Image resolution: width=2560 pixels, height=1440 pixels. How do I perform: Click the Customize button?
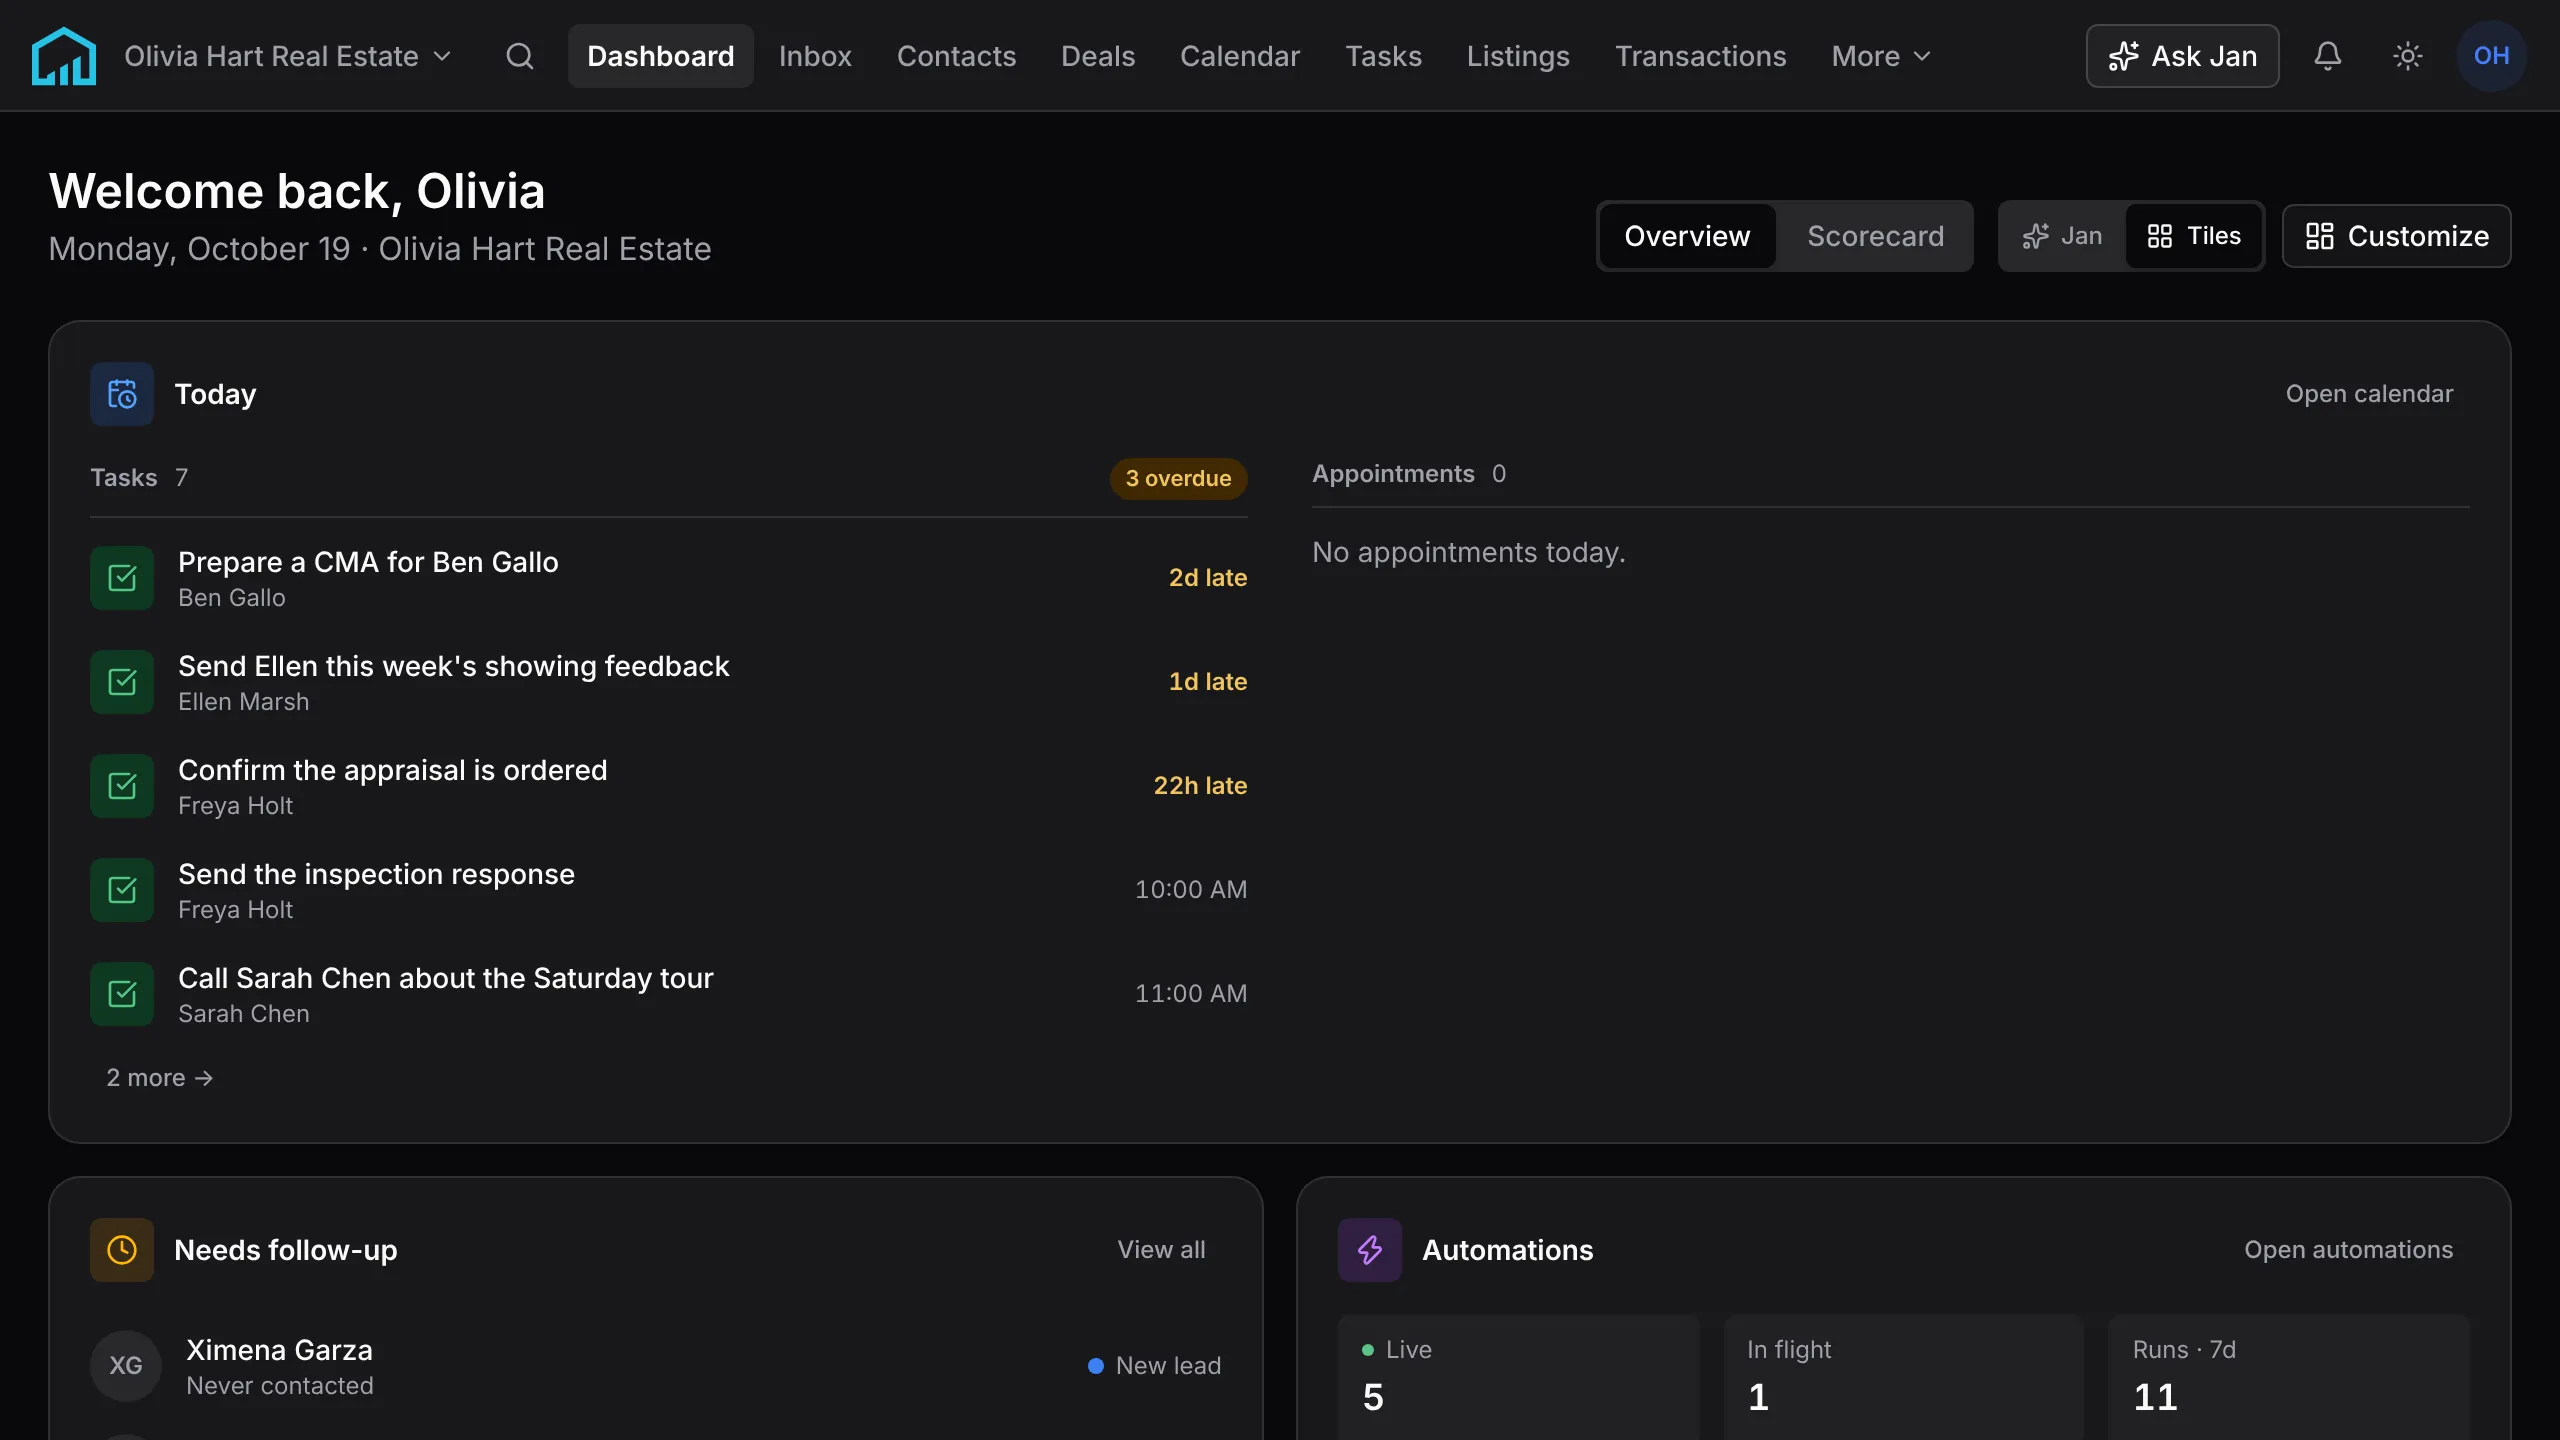tap(2396, 236)
